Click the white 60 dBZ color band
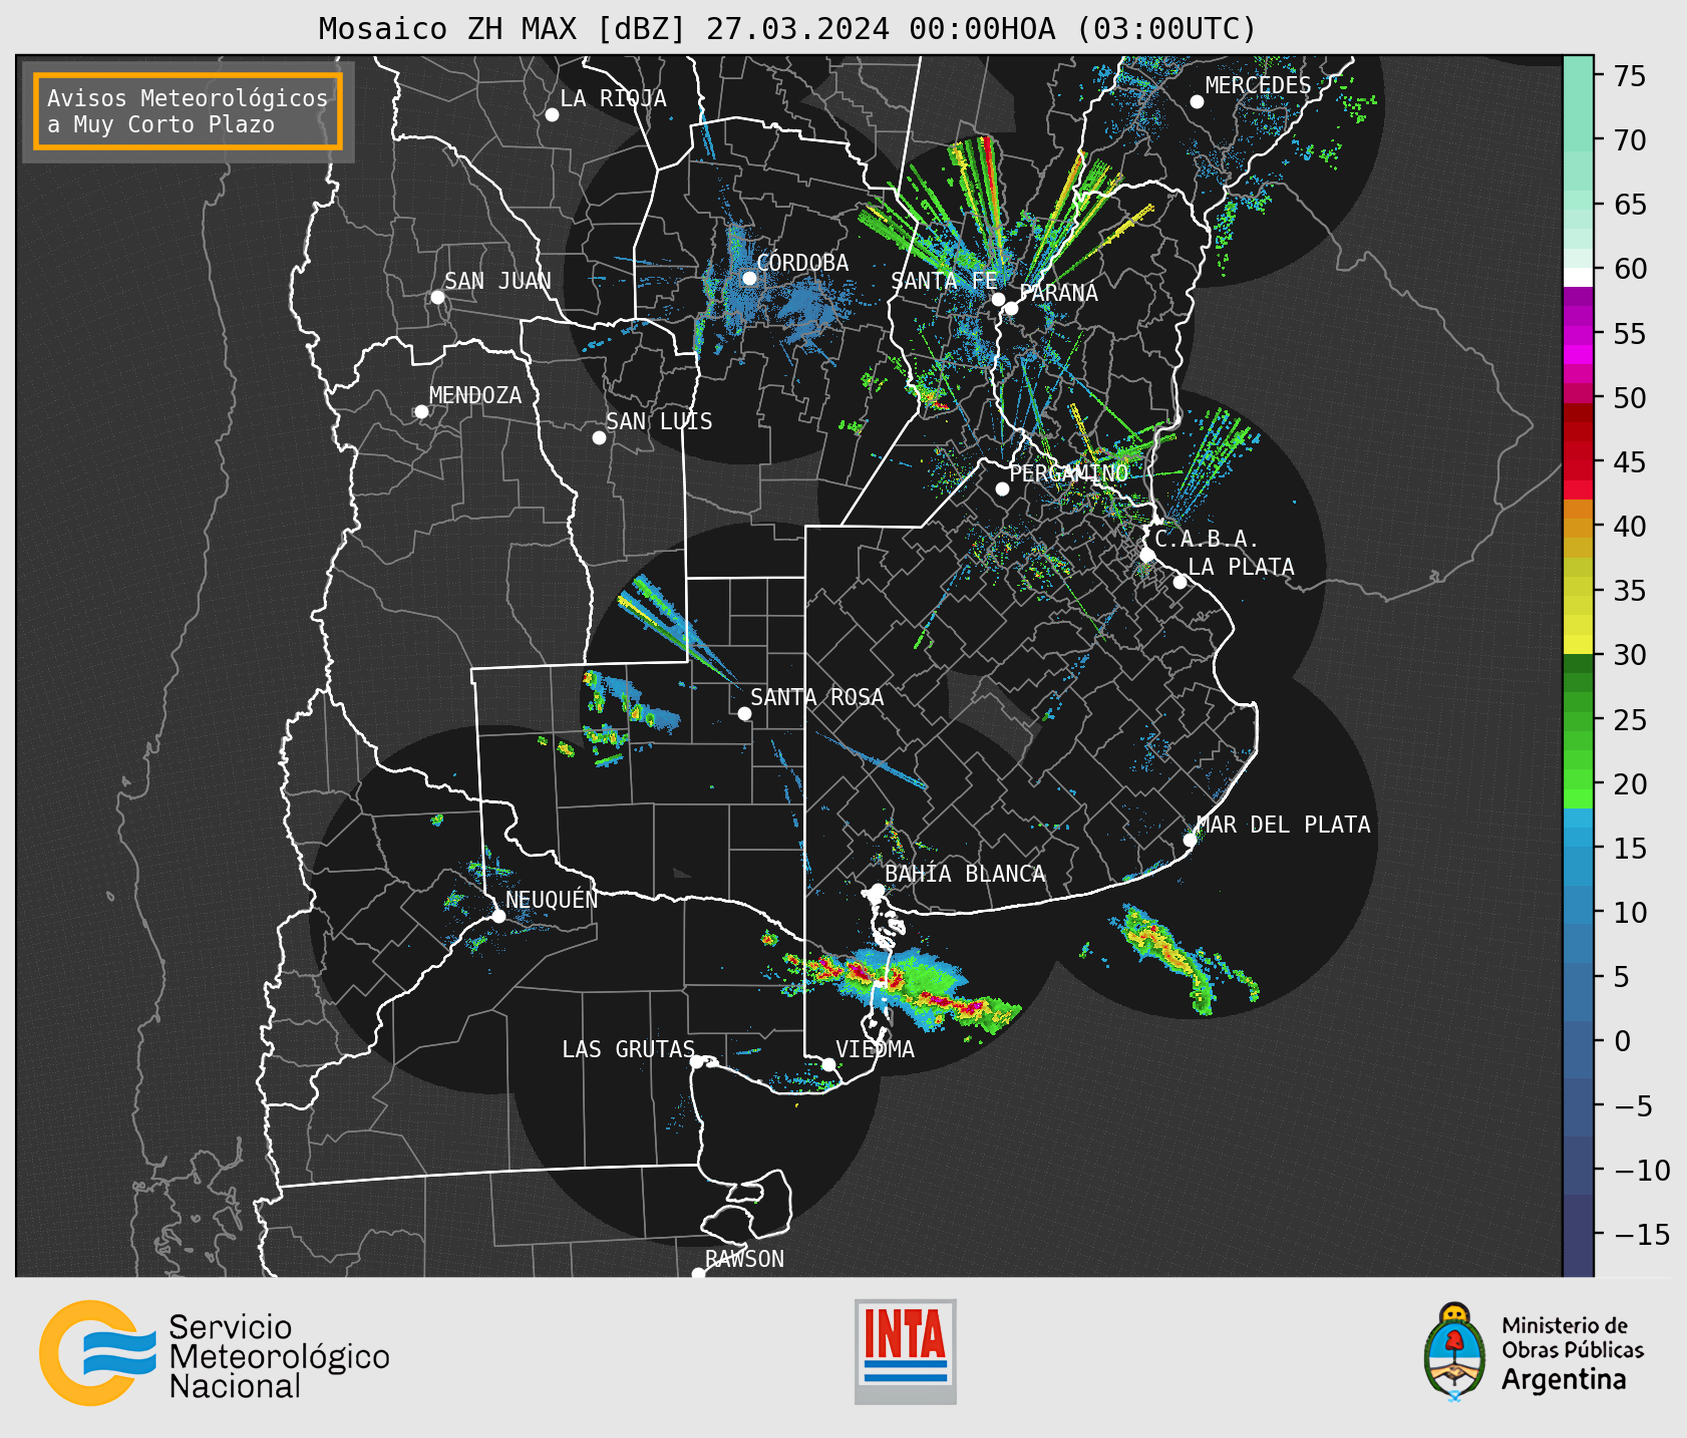 [1578, 277]
